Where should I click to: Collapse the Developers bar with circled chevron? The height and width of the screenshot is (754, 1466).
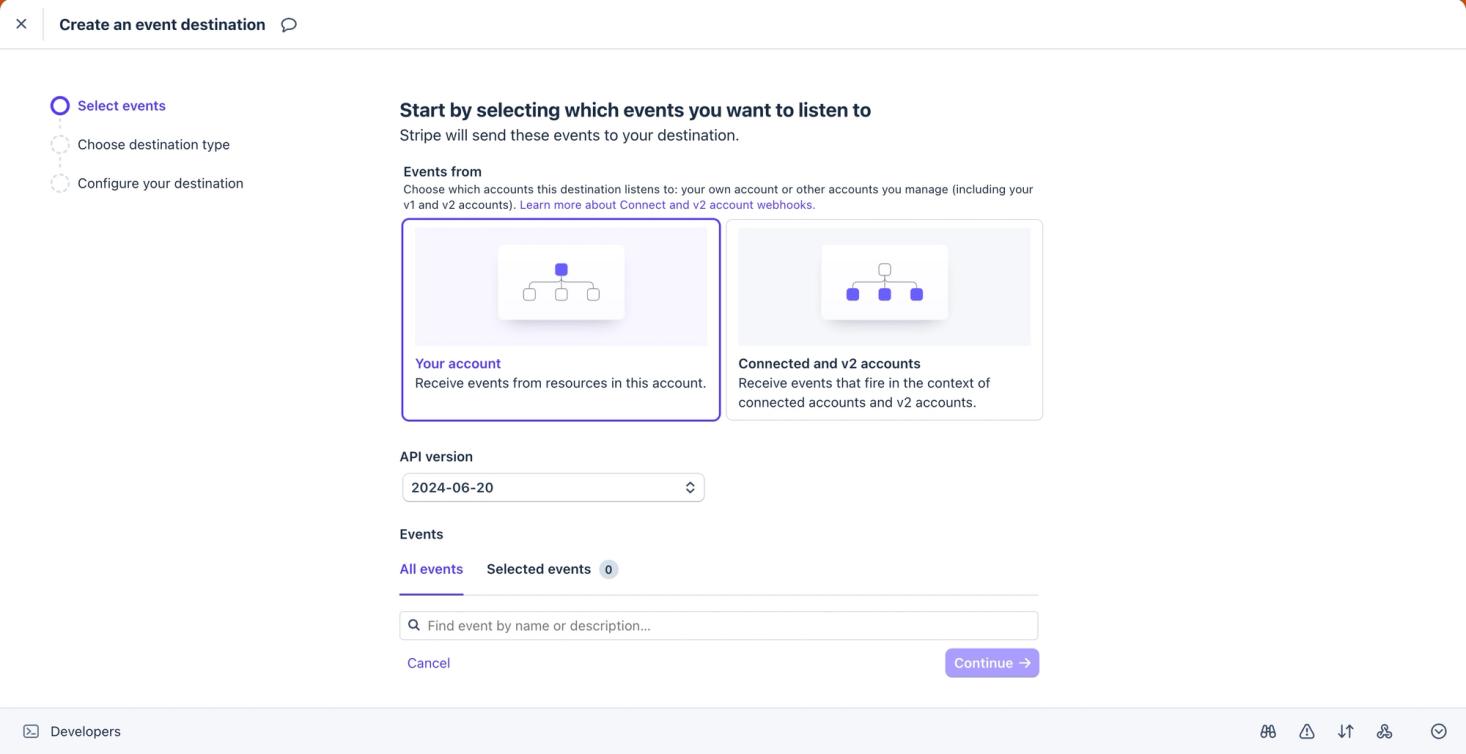coord(1438,731)
